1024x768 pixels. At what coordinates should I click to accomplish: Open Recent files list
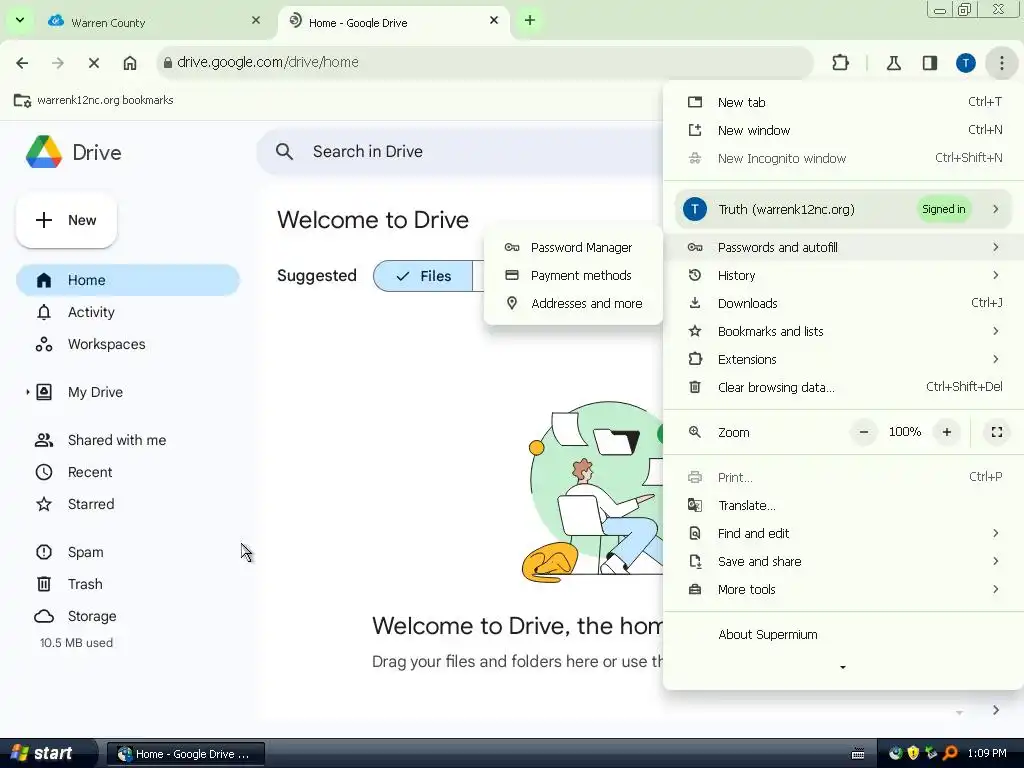click(128, 472)
